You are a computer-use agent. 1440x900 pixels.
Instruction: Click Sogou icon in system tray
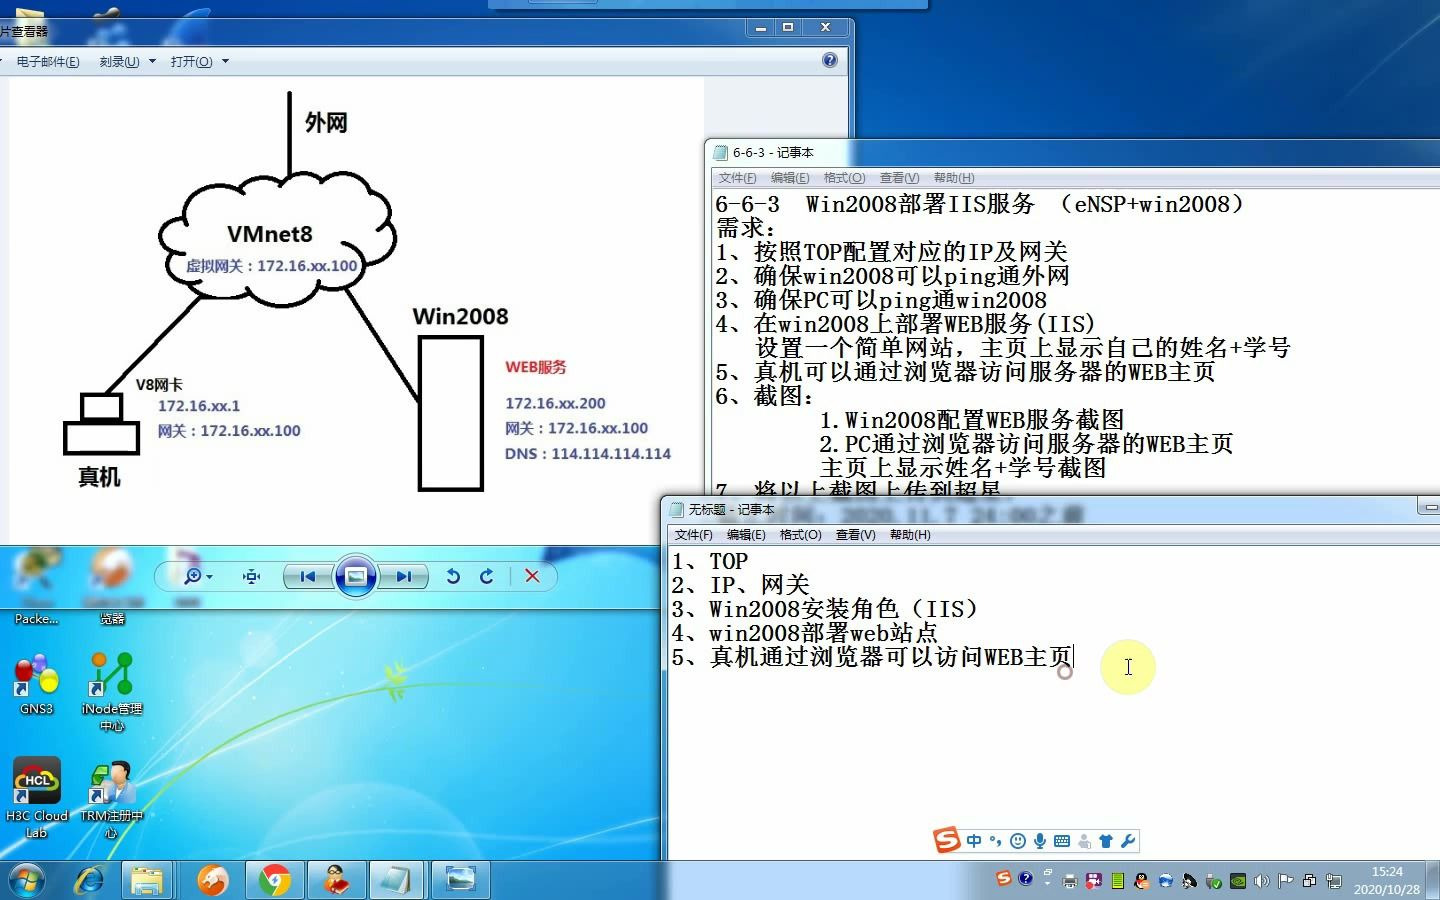[1004, 878]
